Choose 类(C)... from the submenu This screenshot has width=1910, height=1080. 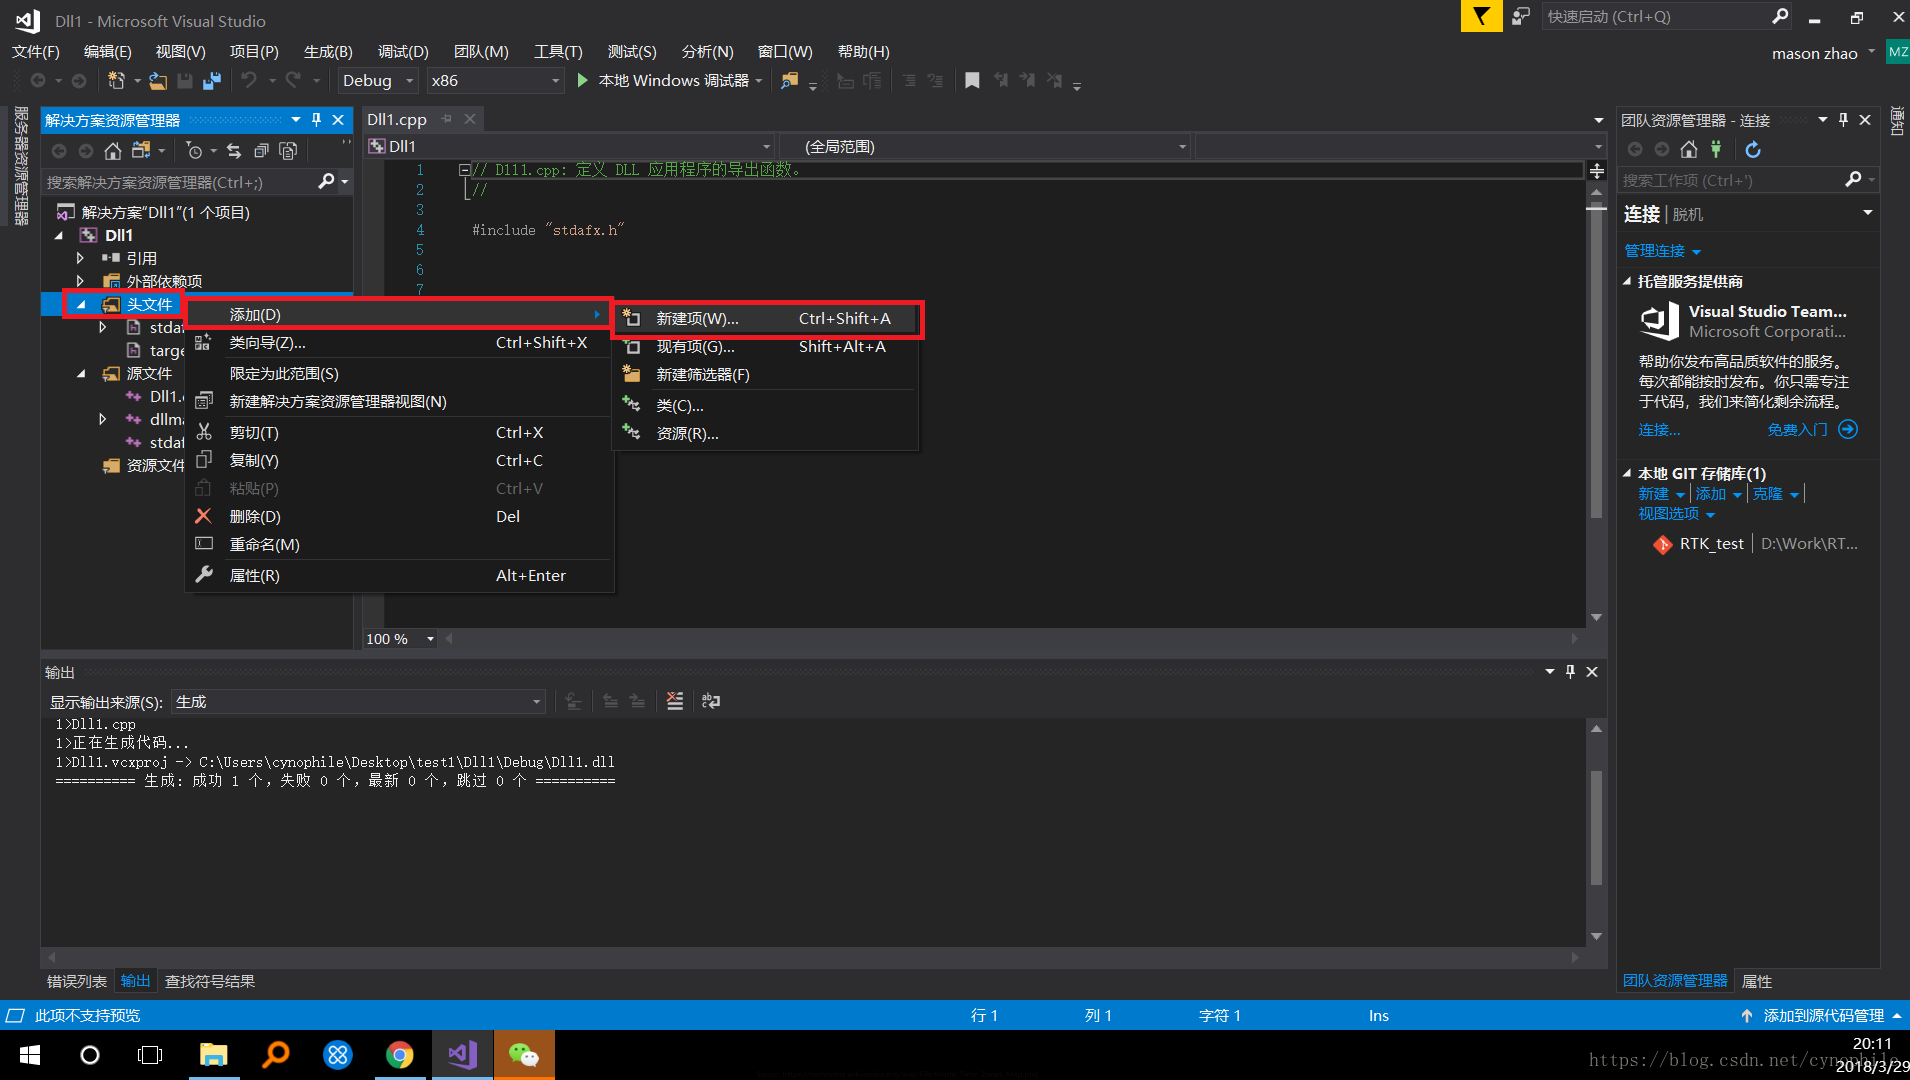[x=766, y=405]
